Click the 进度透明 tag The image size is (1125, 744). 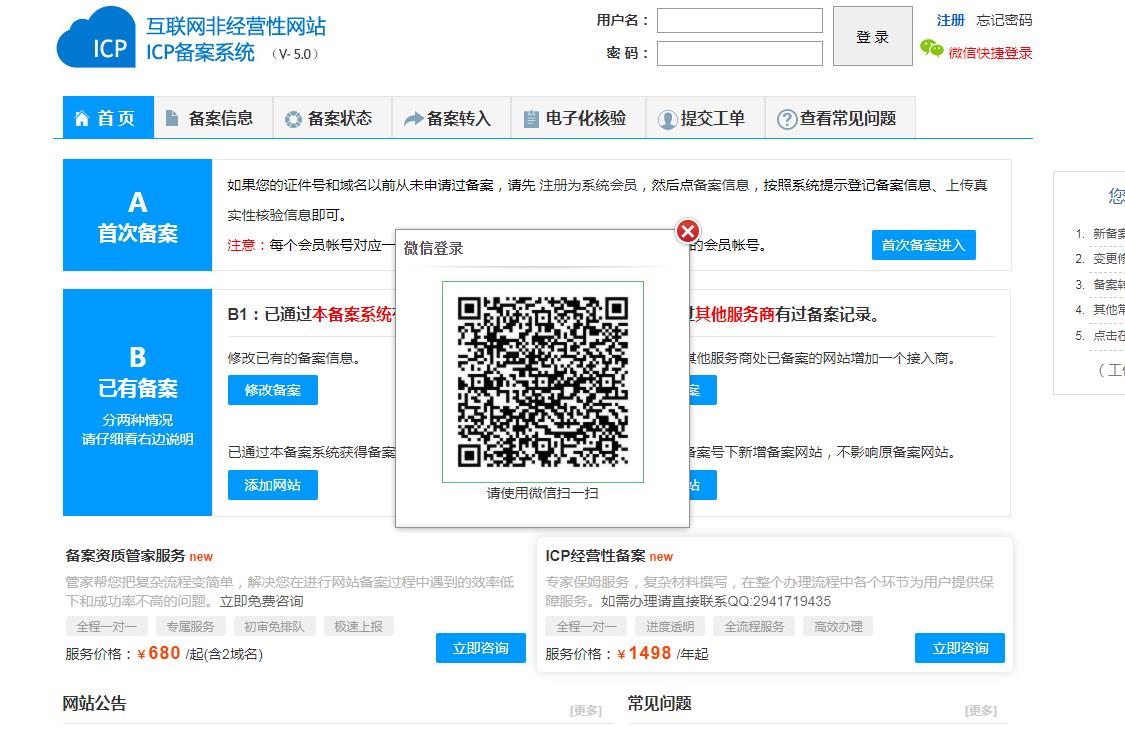click(x=670, y=626)
